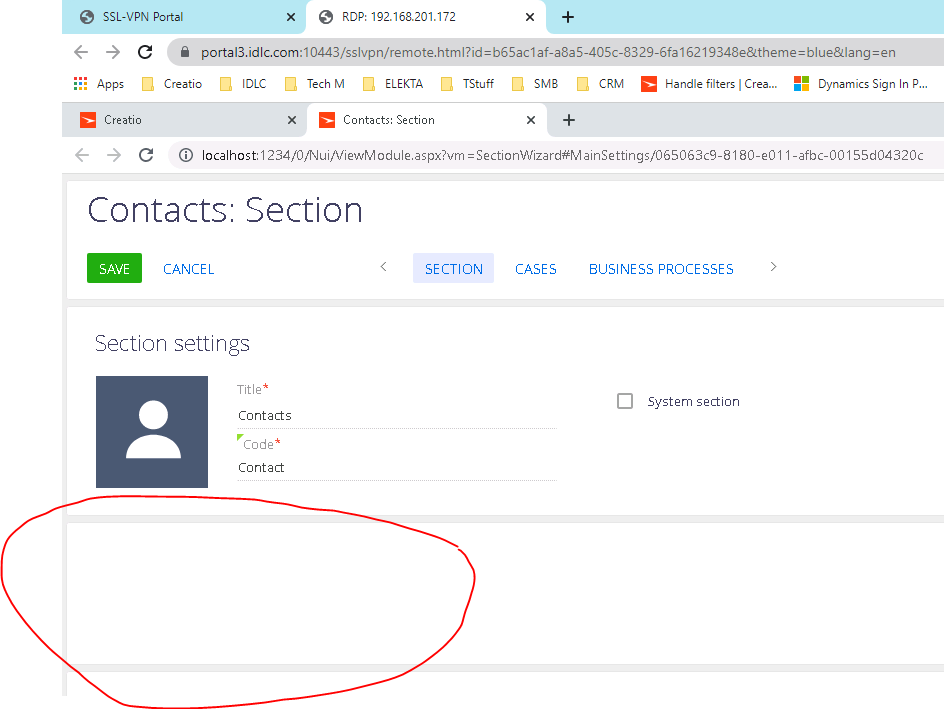This screenshot has height=709, width=944.
Task: Edit the Title field containing Contacts
Action: [397, 415]
